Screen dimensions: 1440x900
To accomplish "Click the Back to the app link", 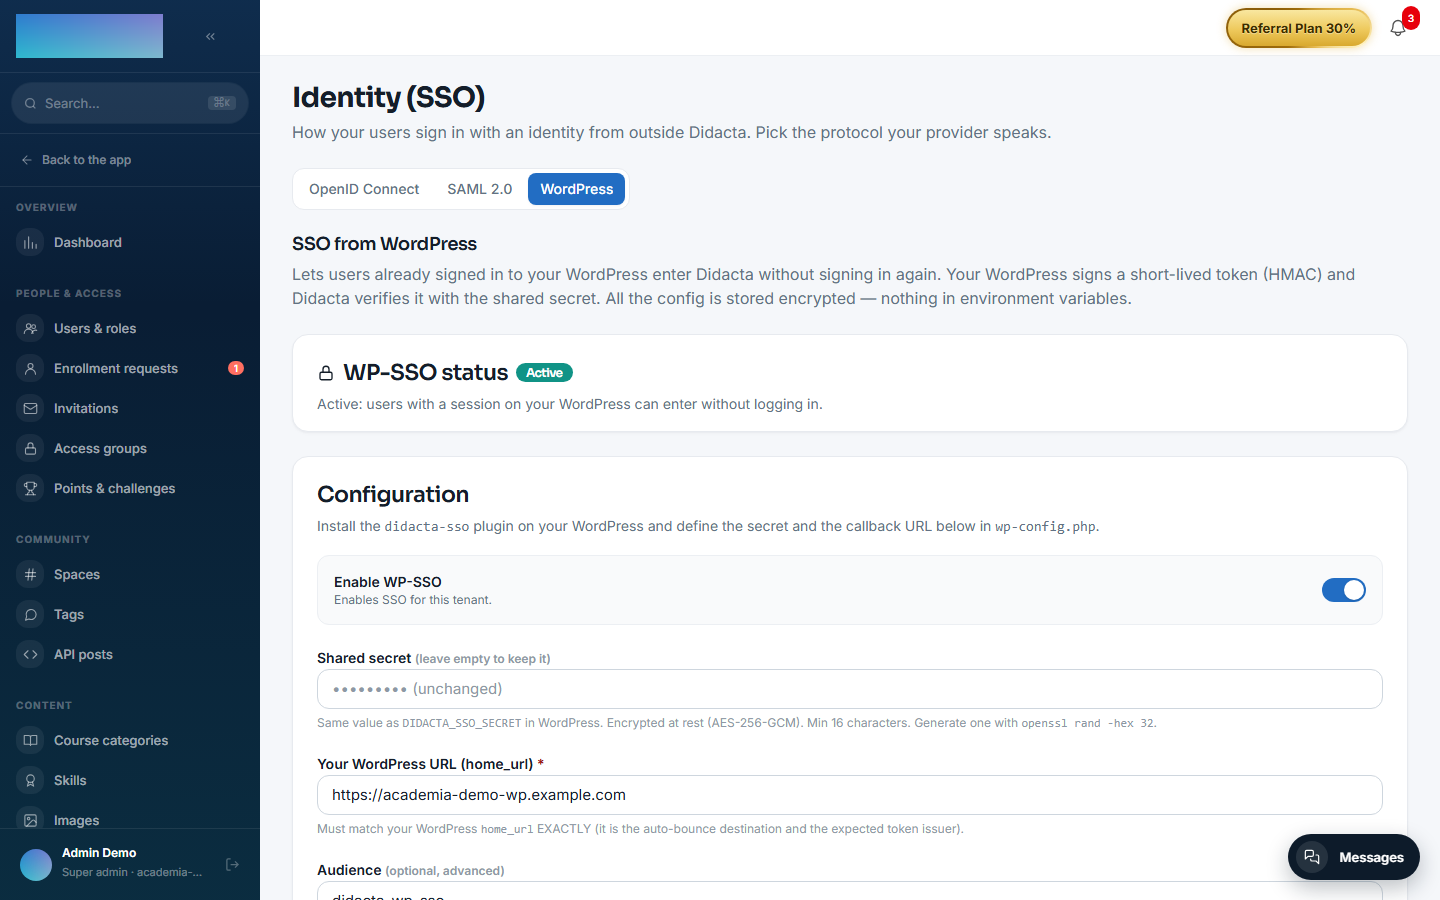I will click(x=76, y=160).
